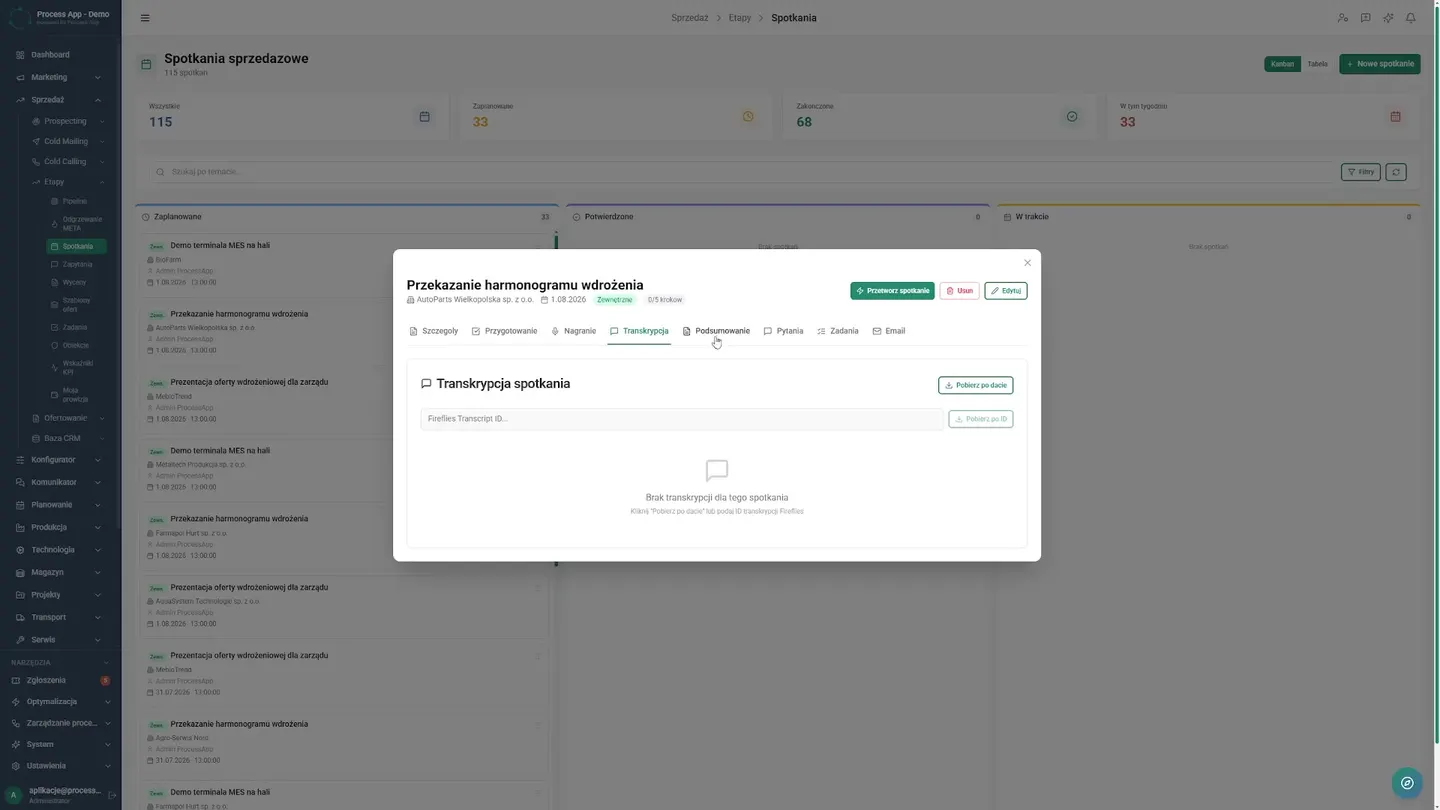Click Sprzedaż breadcrumb link
1440x810 pixels.
689,18
